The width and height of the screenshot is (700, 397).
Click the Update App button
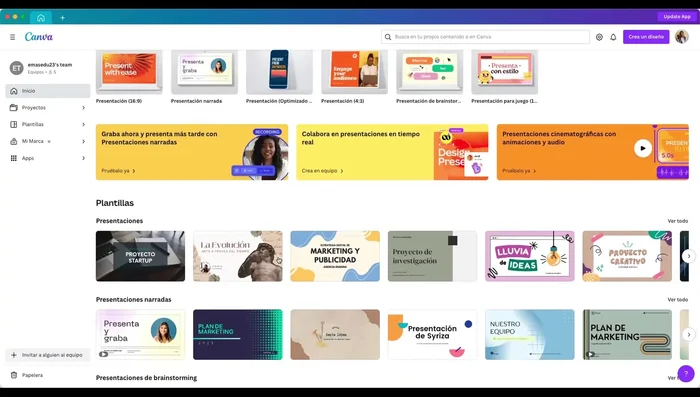pyautogui.click(x=677, y=17)
